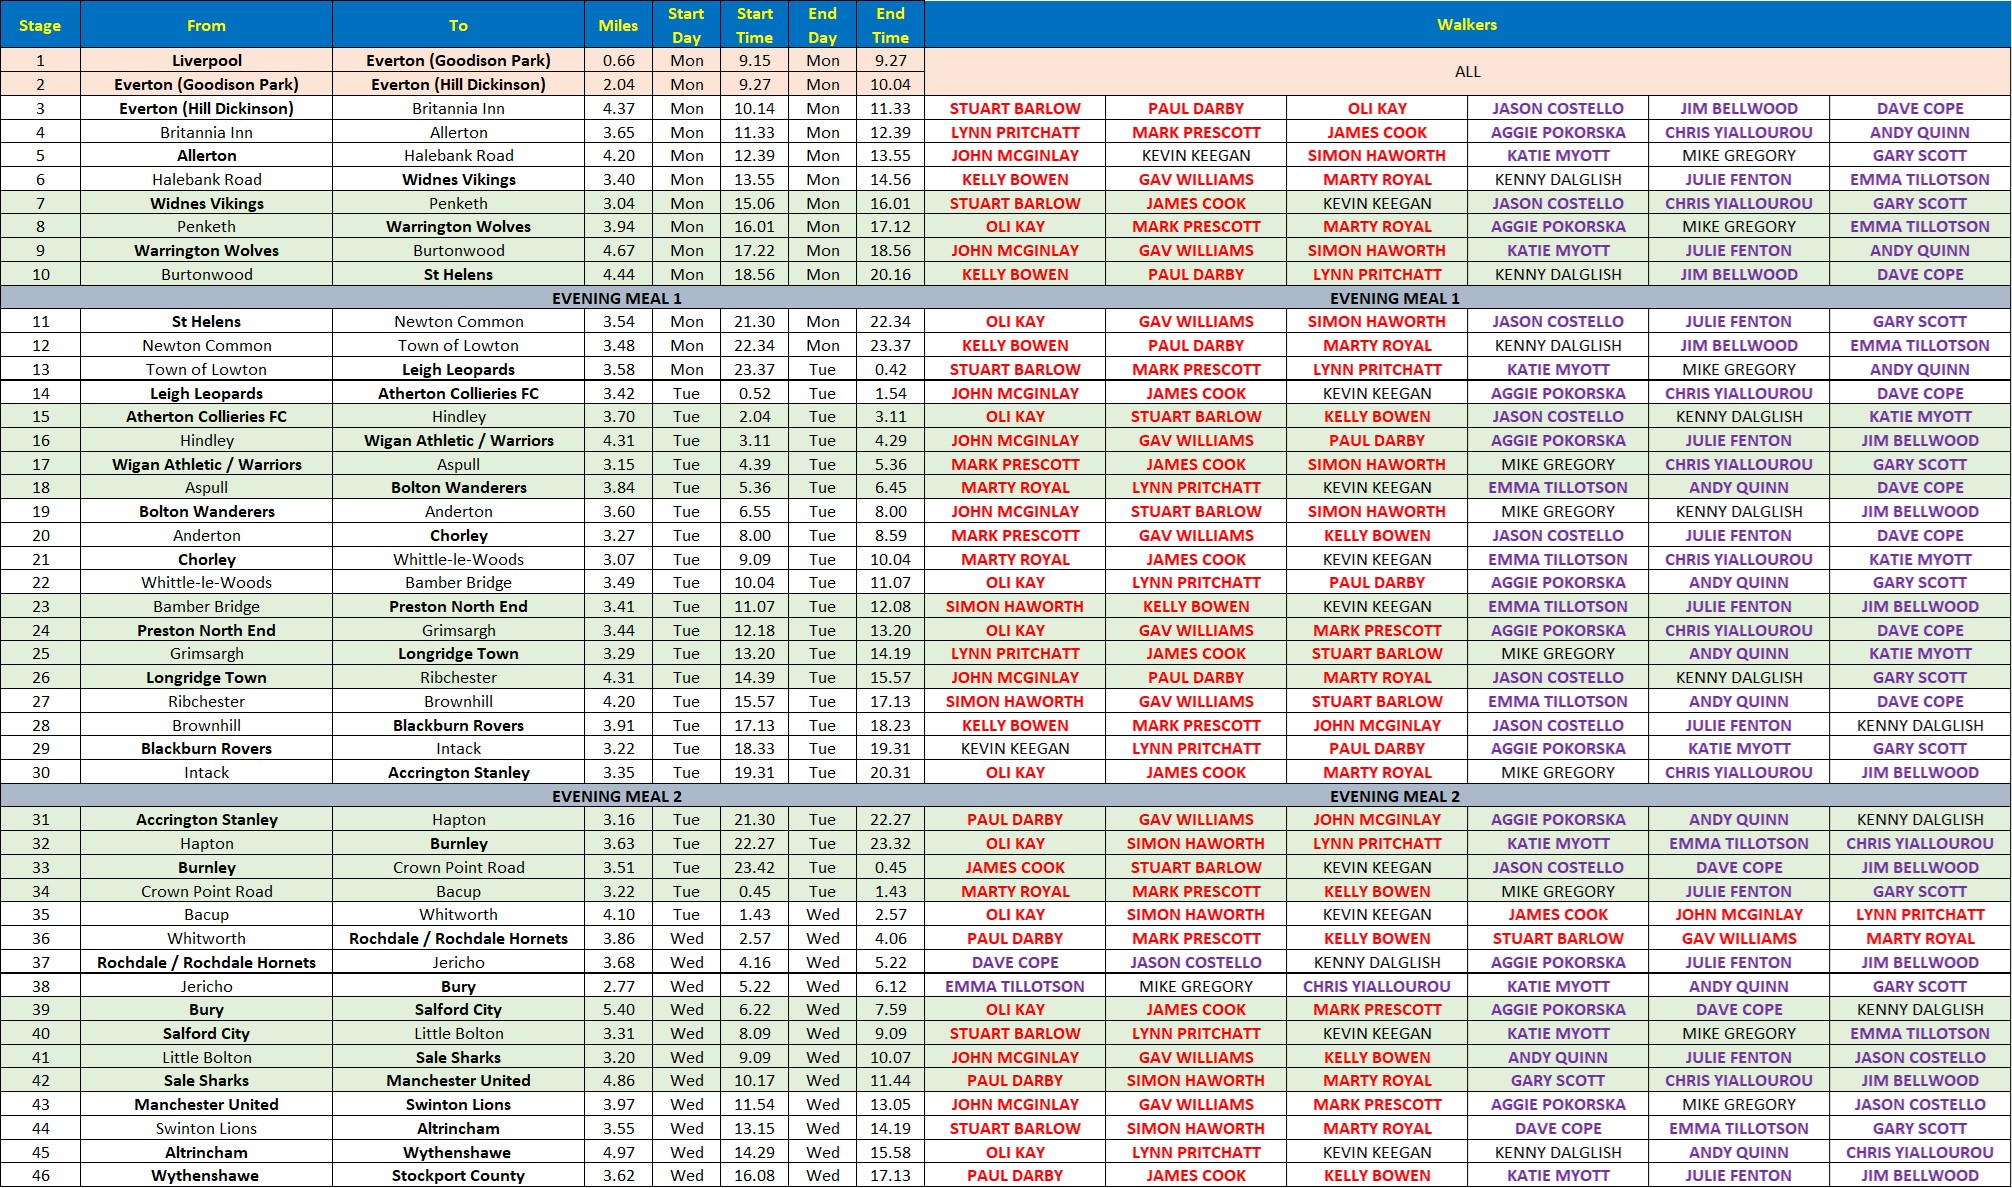This screenshot has height=1188, width=2012.
Task: Select the ALL walkers merged cell
Action: (x=1466, y=72)
